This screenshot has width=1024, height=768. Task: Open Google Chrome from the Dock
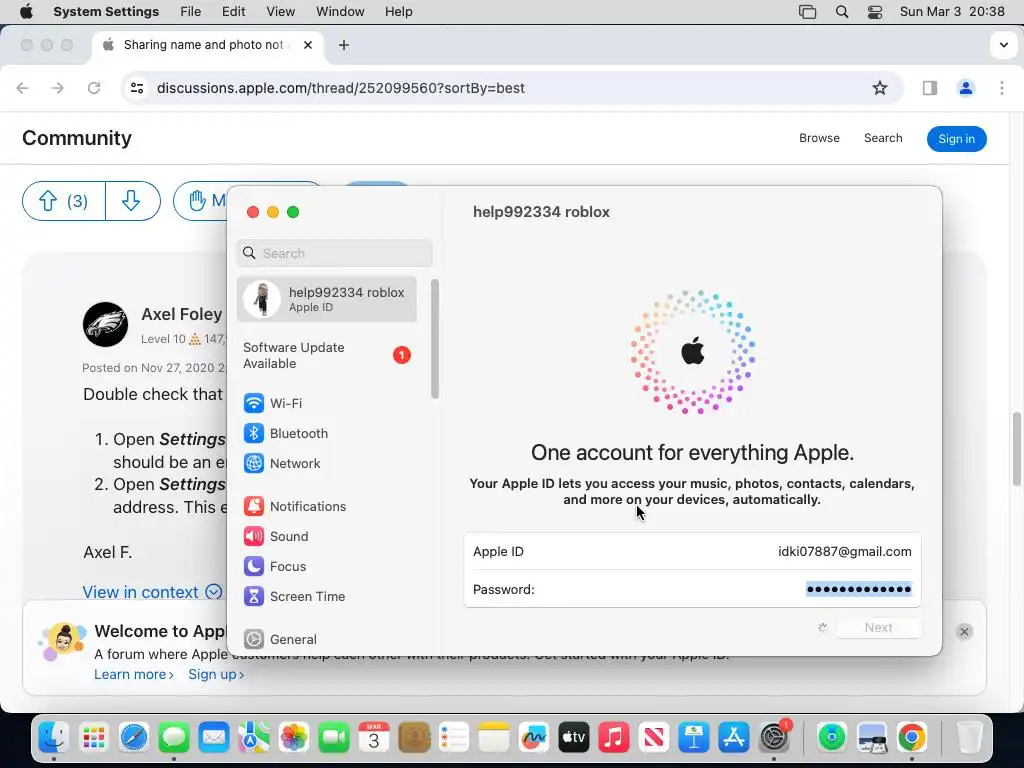pos(912,738)
